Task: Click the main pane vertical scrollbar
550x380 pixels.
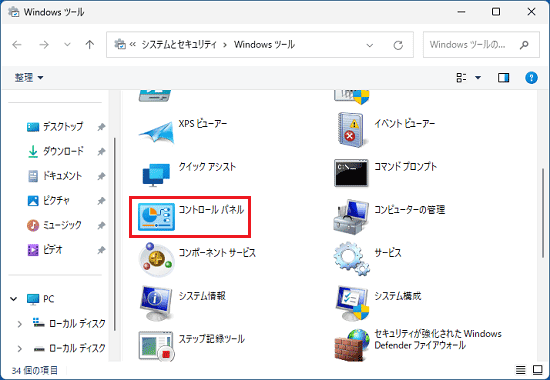Action: tap(543, 213)
